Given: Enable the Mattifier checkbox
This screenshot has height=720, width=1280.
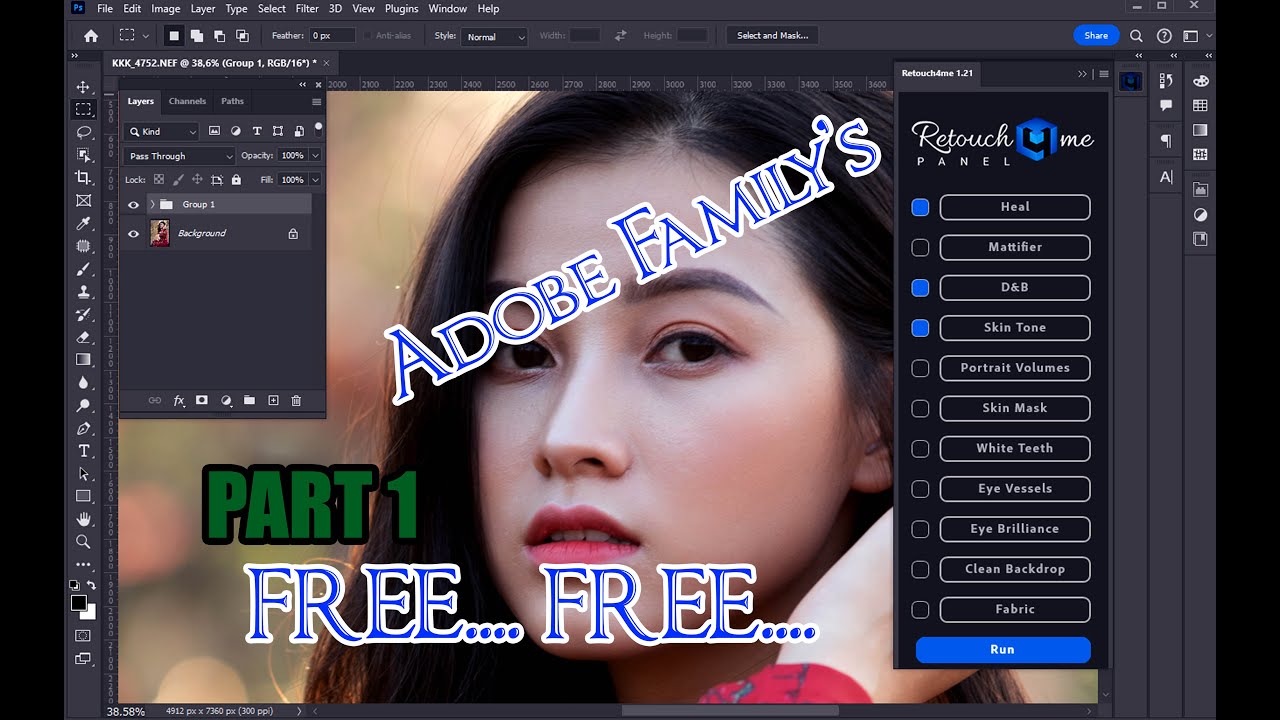Looking at the screenshot, I should tap(920, 247).
